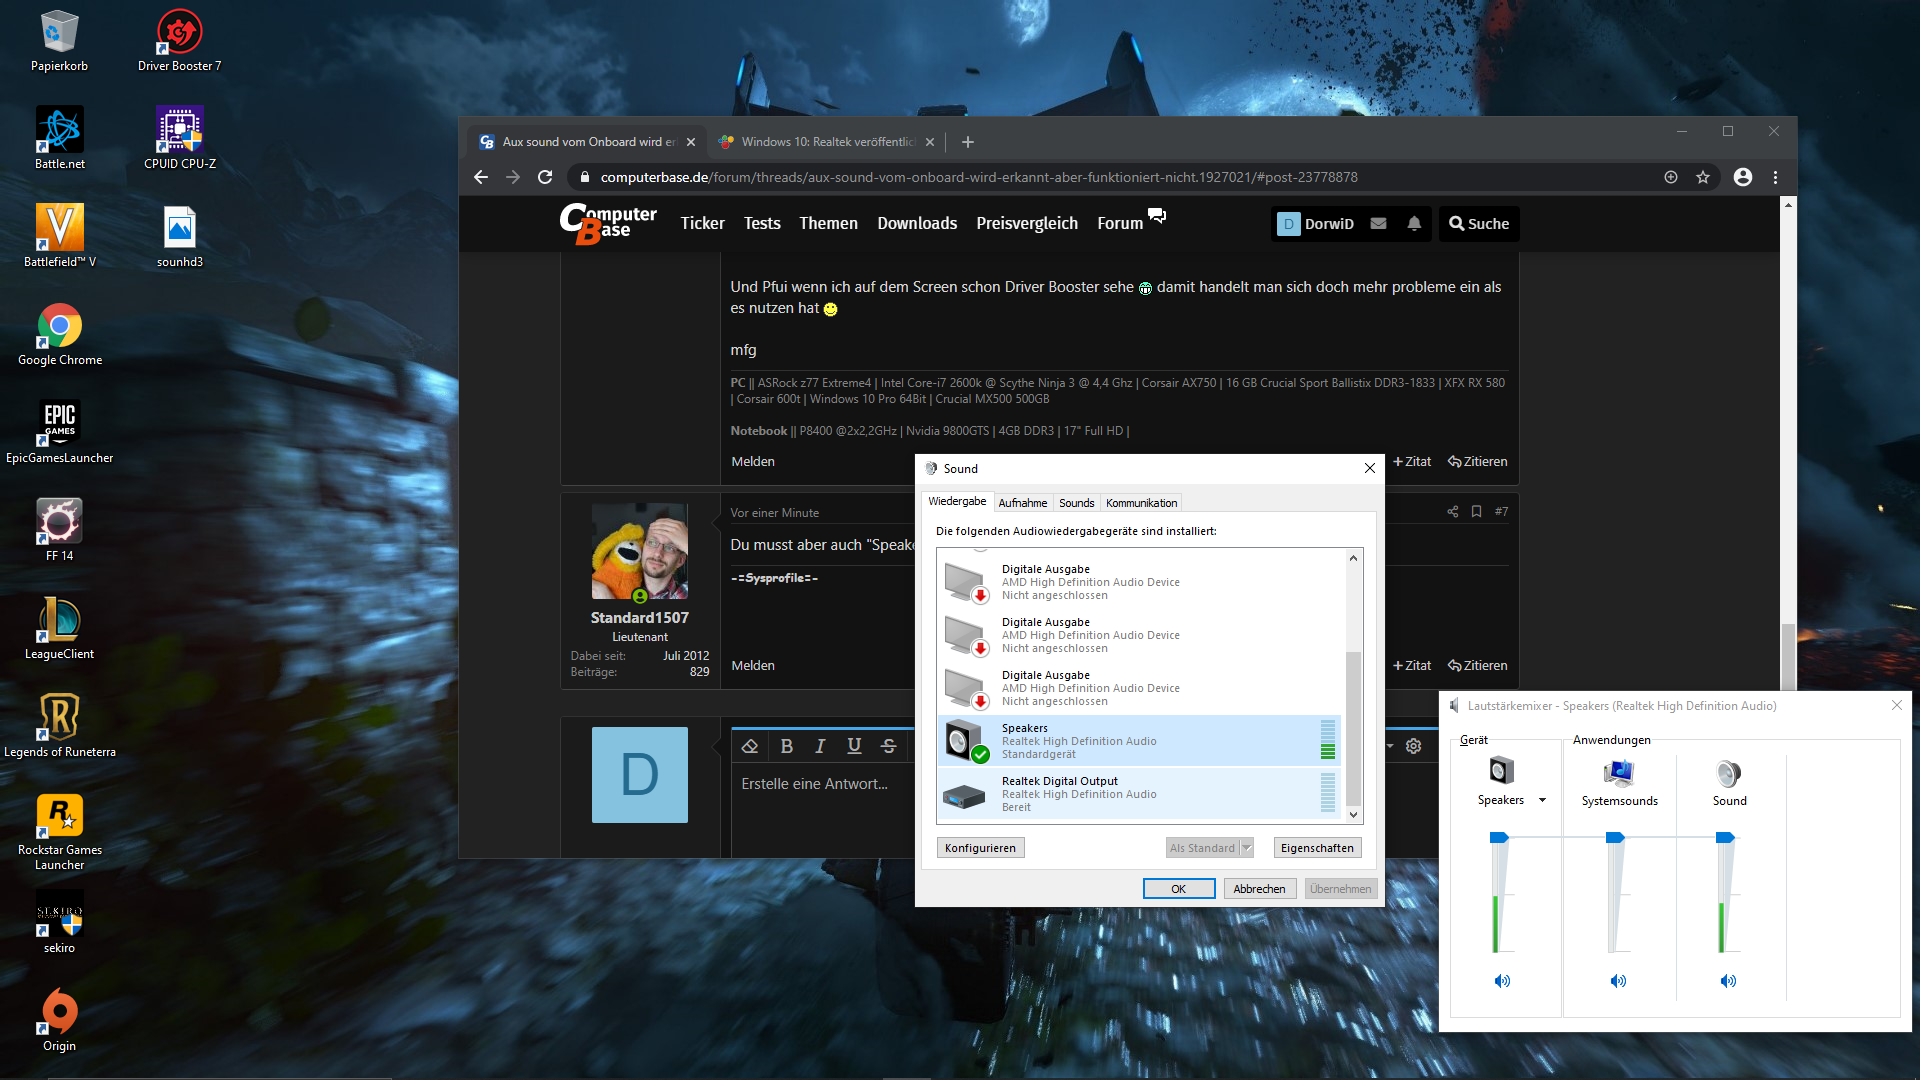Open the Als Standard dropdown arrow

(x=1246, y=848)
